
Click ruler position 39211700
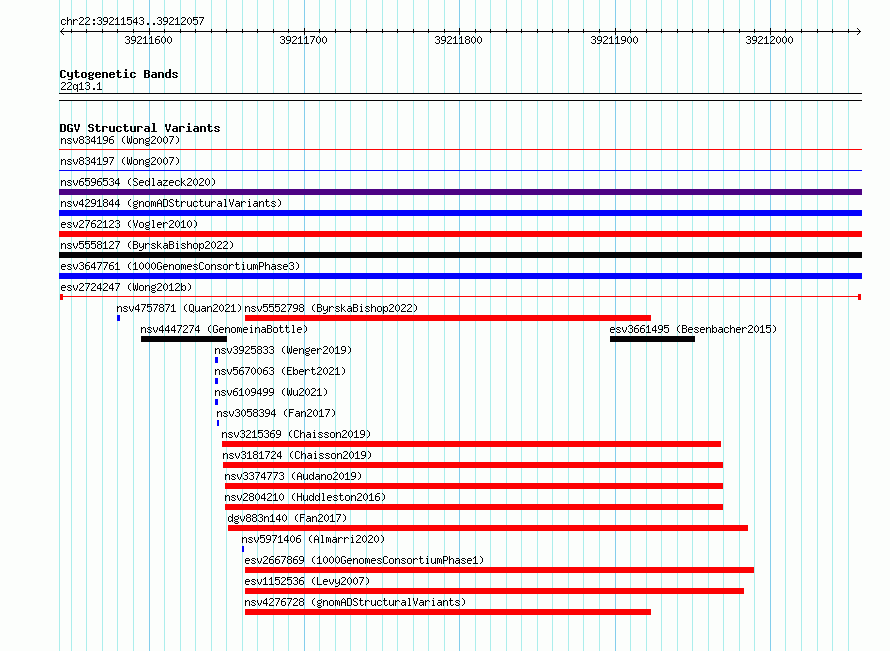pos(304,40)
